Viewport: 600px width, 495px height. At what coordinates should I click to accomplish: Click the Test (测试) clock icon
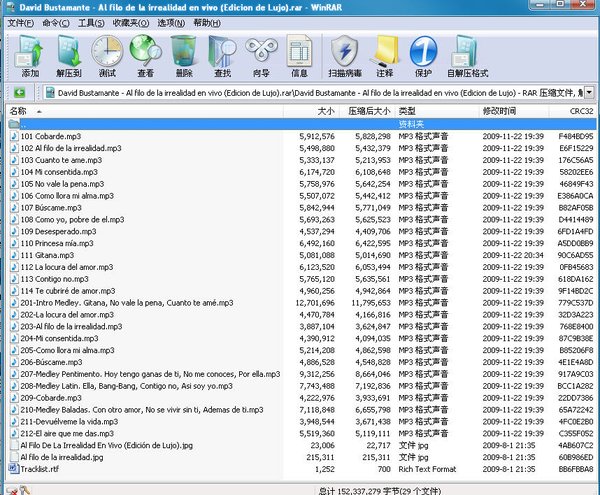point(107,52)
